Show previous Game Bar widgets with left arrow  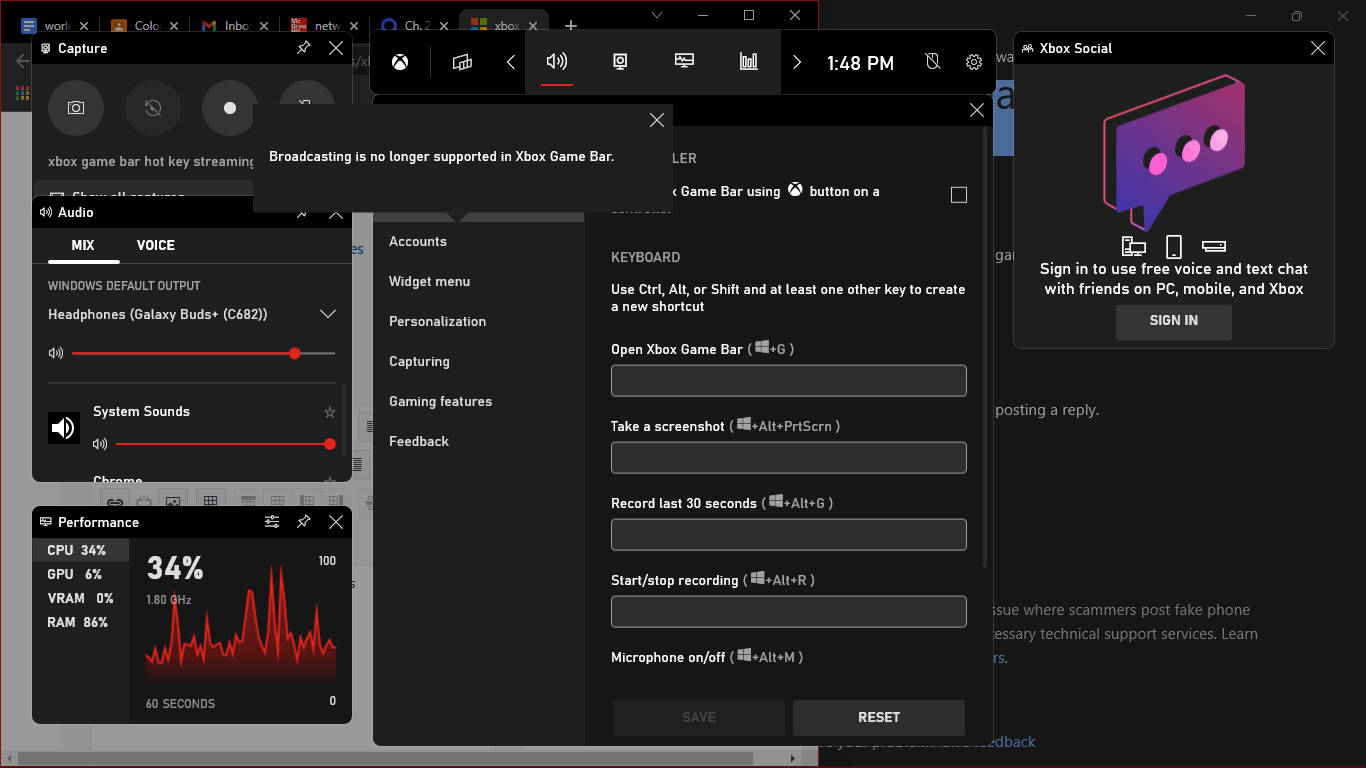(x=511, y=62)
